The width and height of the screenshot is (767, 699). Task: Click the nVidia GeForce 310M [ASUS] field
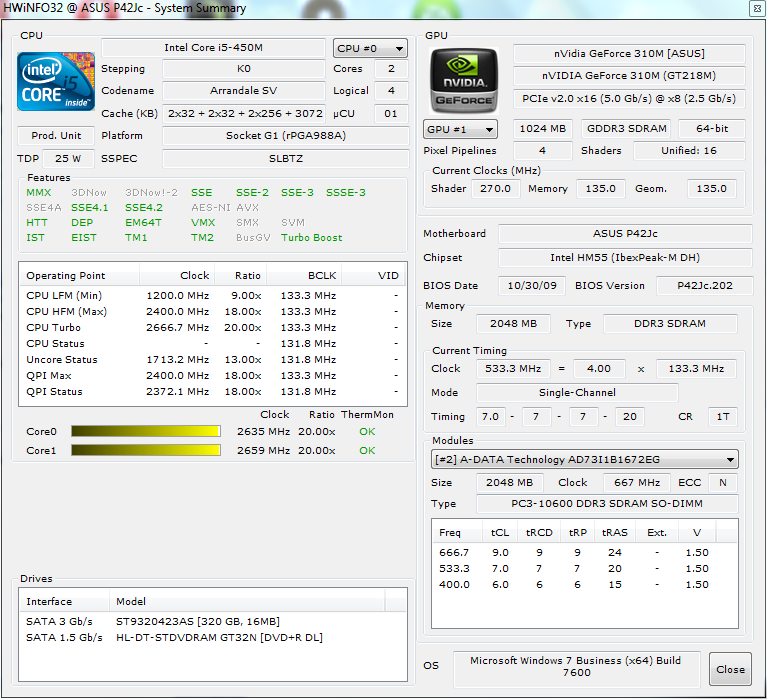click(629, 53)
